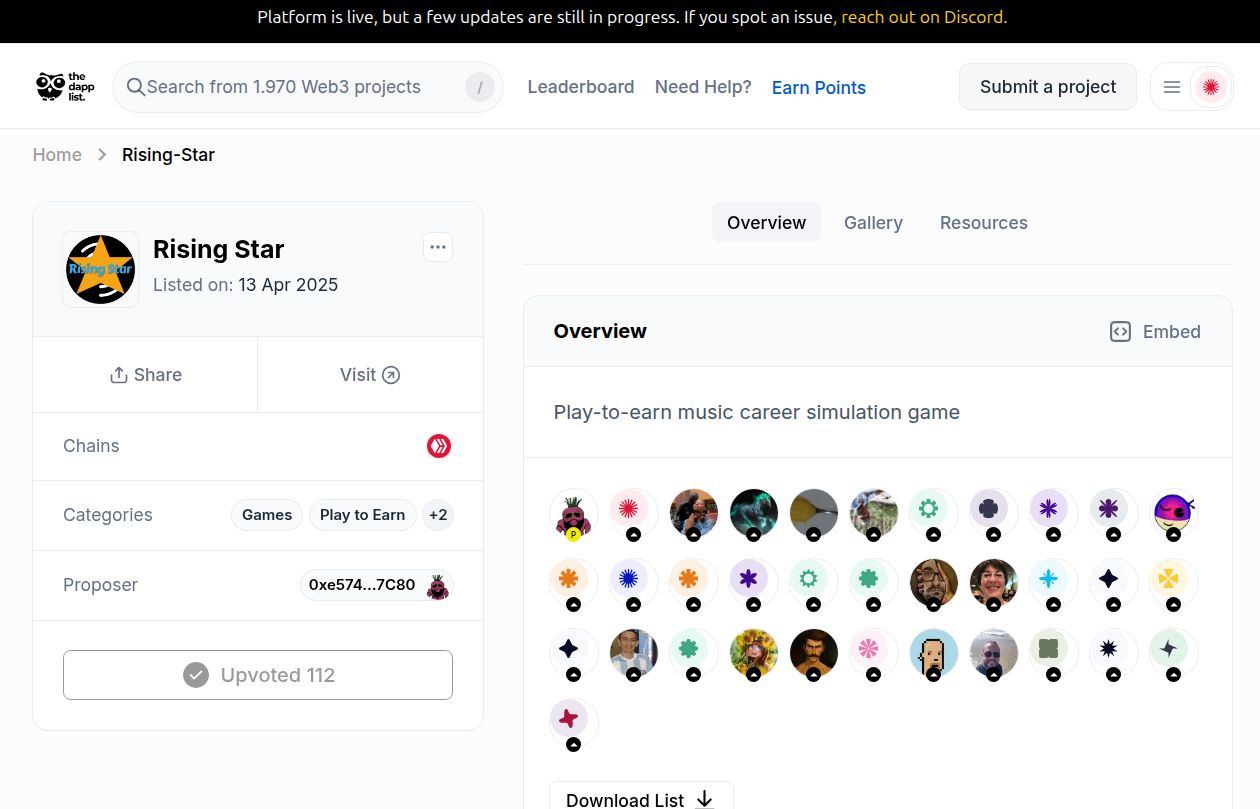Click the Rising-Star breadcrumb text
This screenshot has width=1260, height=809.
168,155
